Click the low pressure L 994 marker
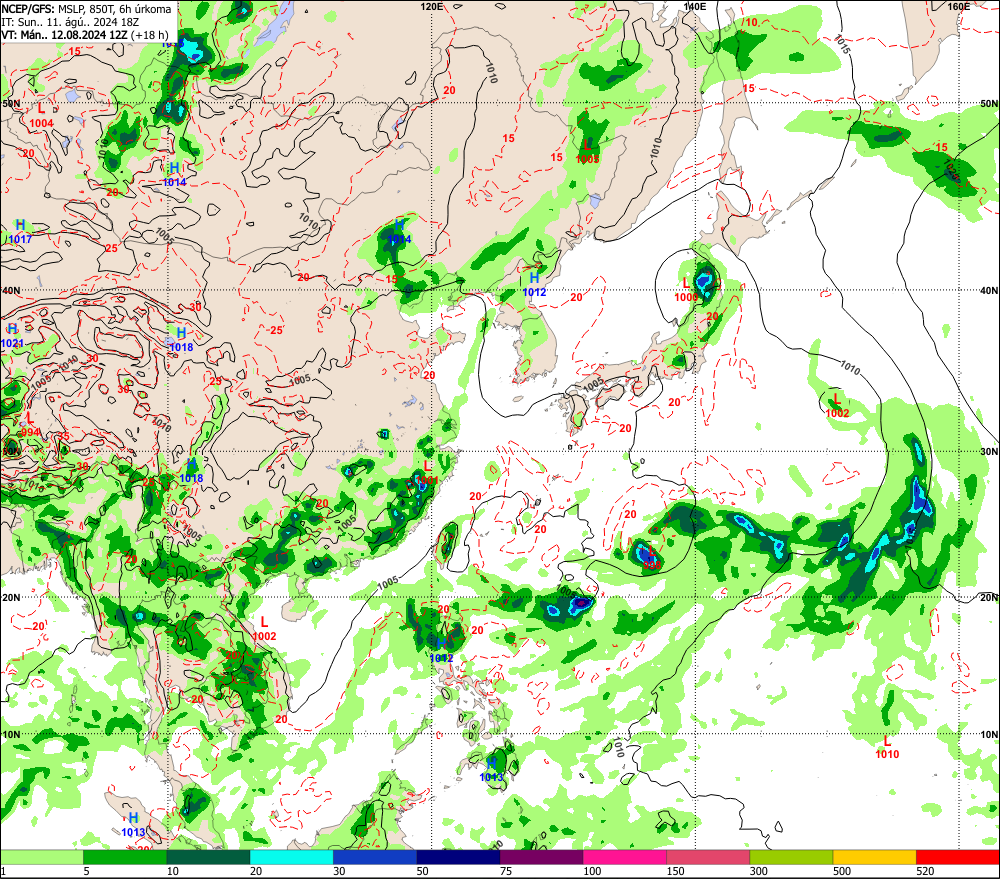 [30, 425]
